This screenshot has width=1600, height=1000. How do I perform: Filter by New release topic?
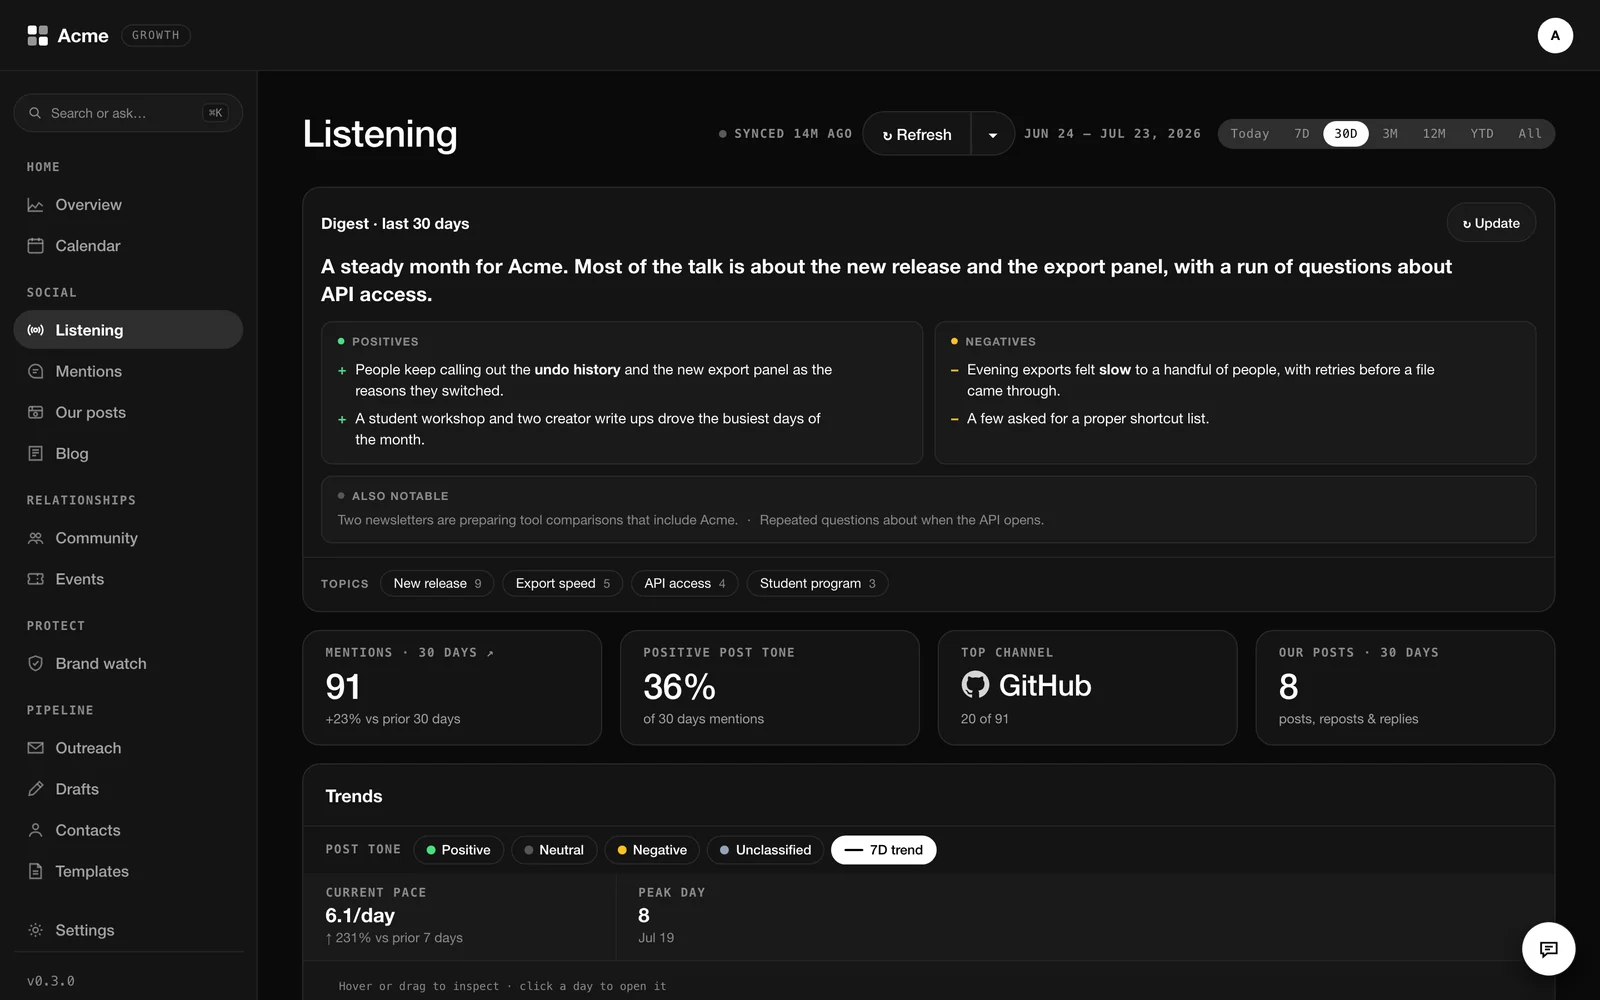click(x=437, y=583)
